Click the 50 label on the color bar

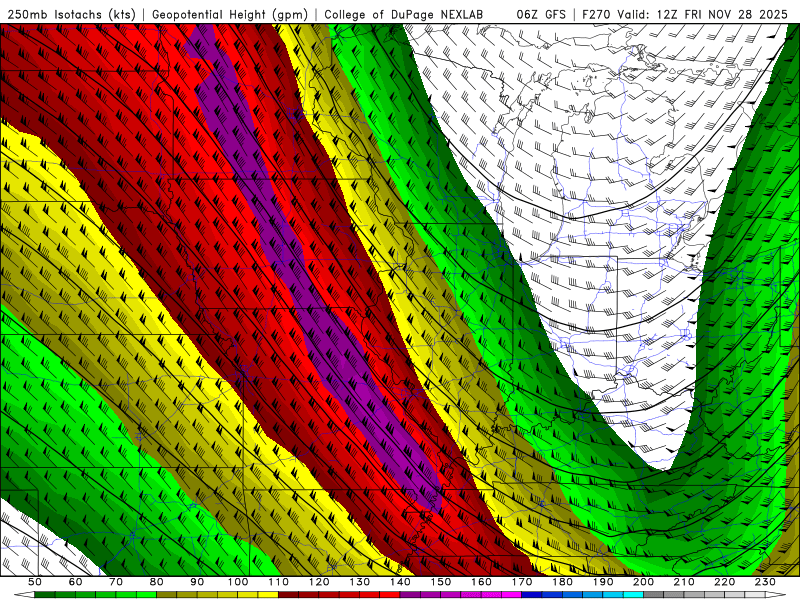(x=35, y=582)
